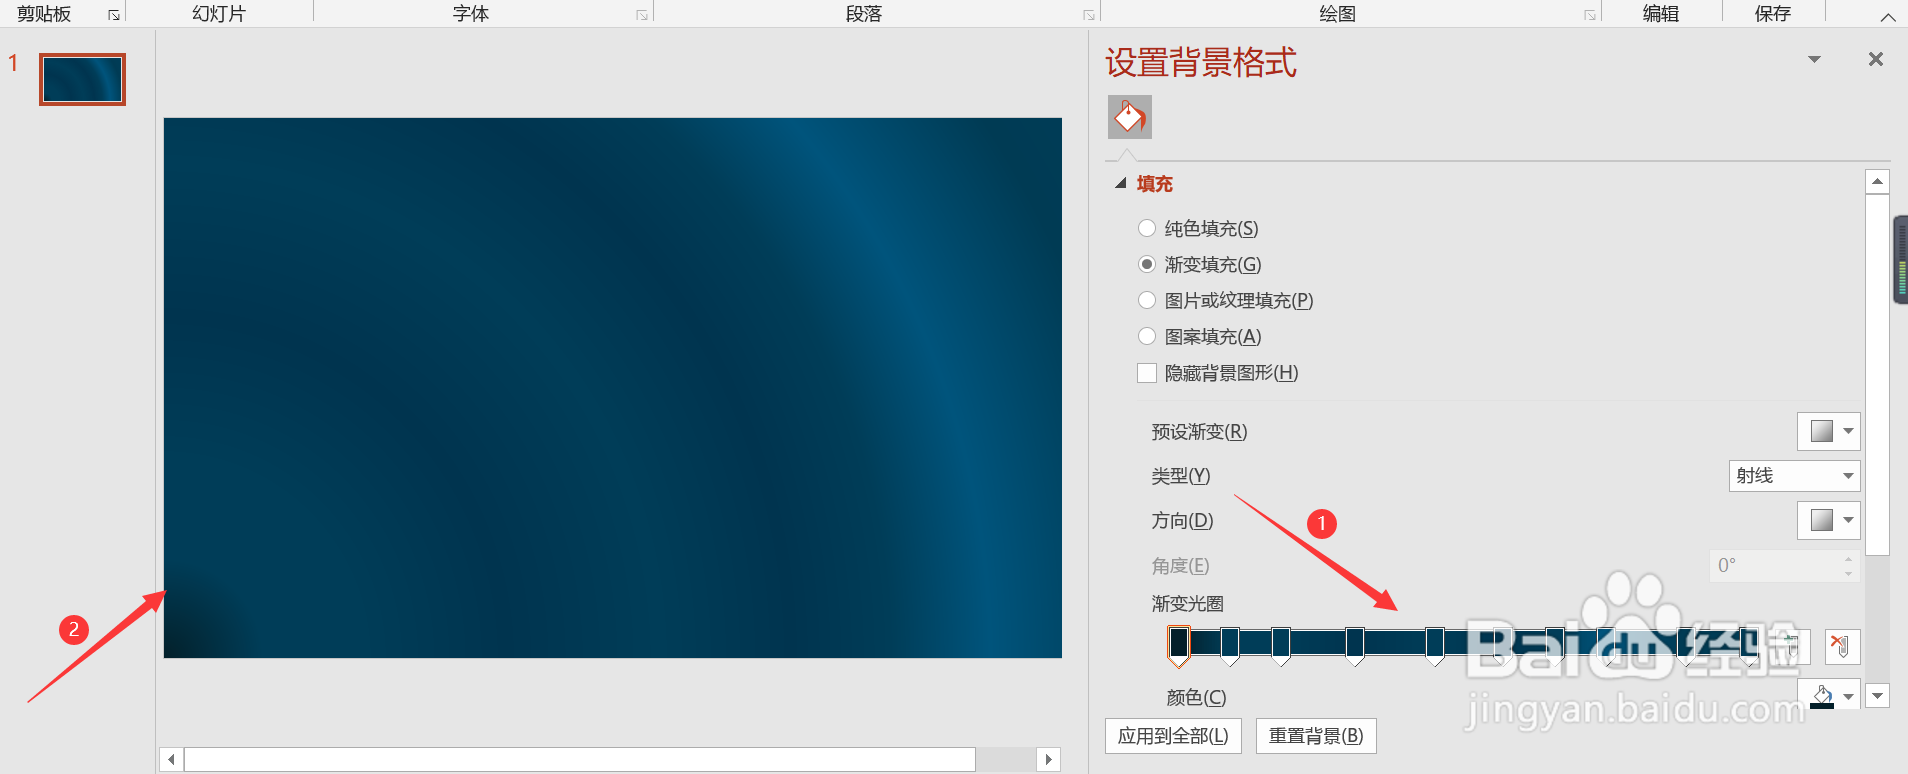Click the 预设渐变(R) label
The width and height of the screenshot is (1908, 774).
(x=1200, y=432)
